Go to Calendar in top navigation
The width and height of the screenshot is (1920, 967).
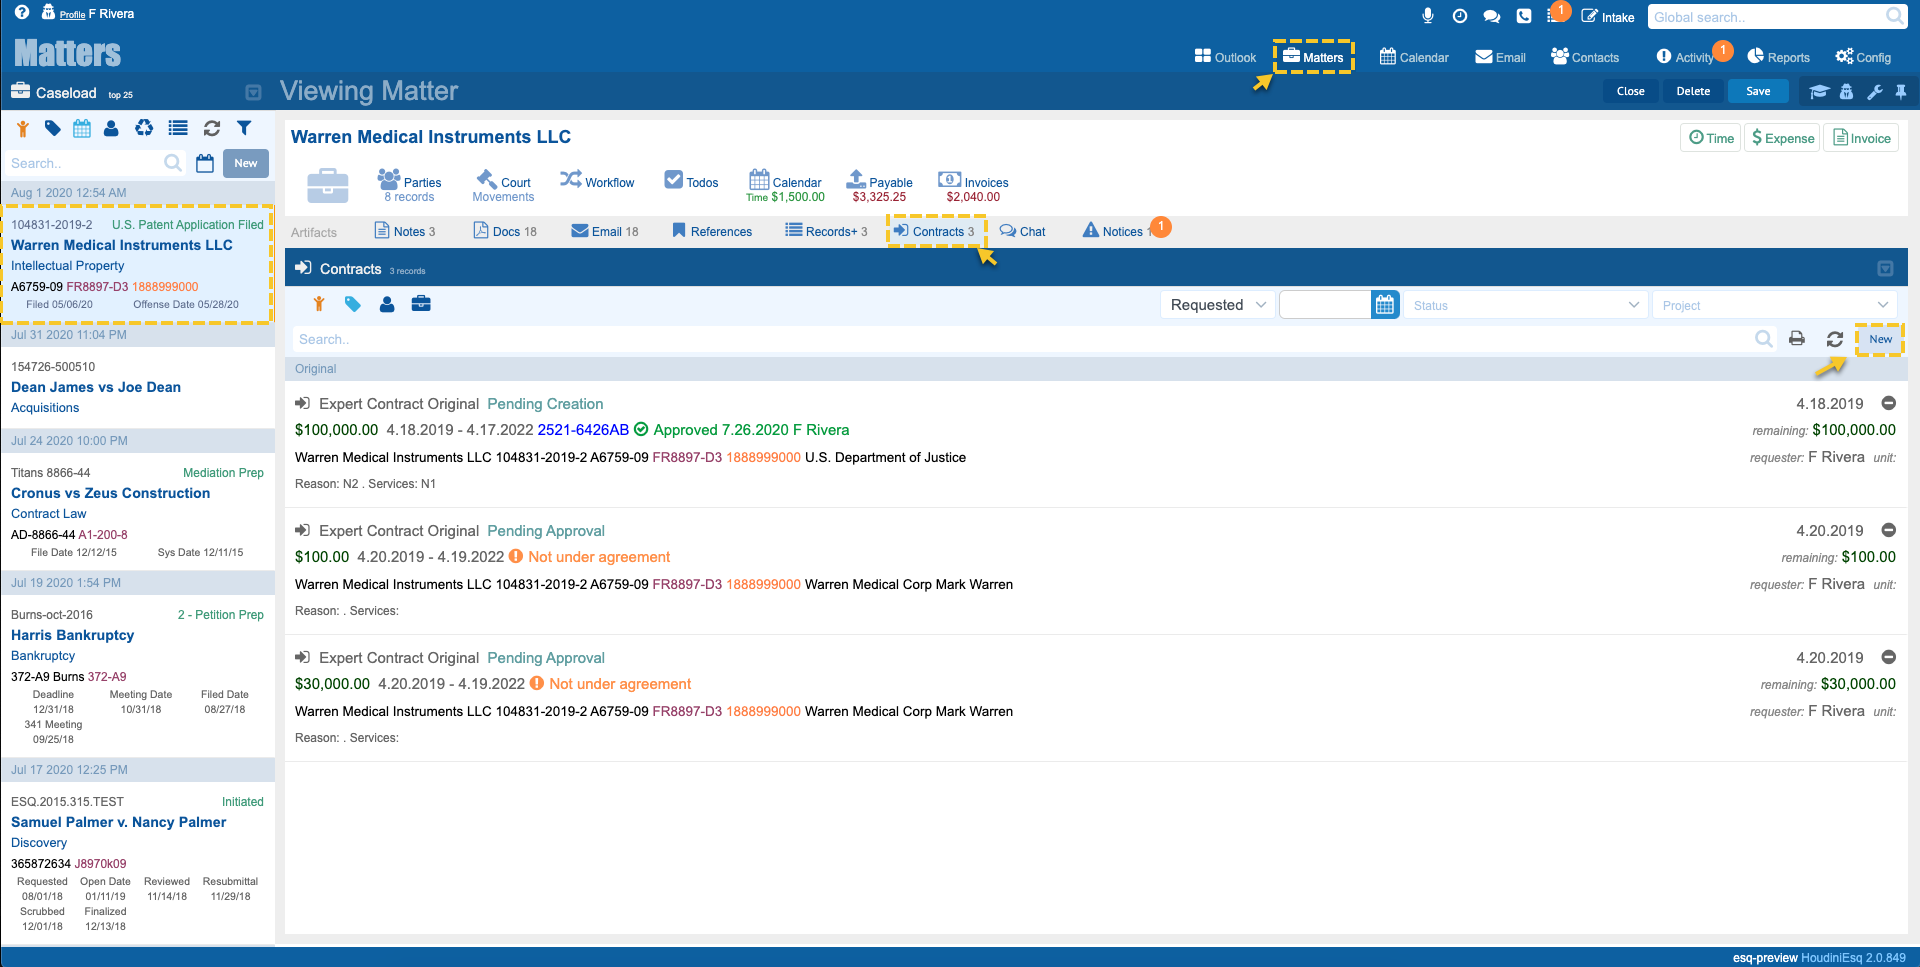[1414, 57]
